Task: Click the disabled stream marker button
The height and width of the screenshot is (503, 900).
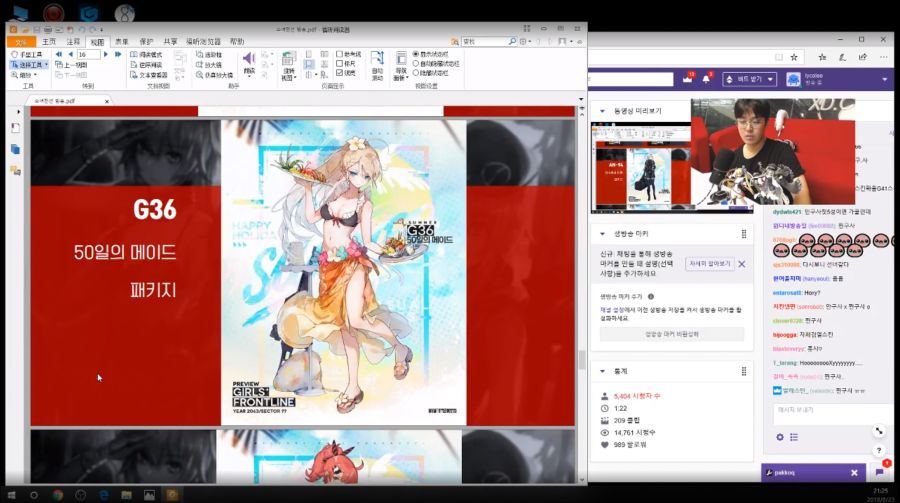Action: click(672, 334)
